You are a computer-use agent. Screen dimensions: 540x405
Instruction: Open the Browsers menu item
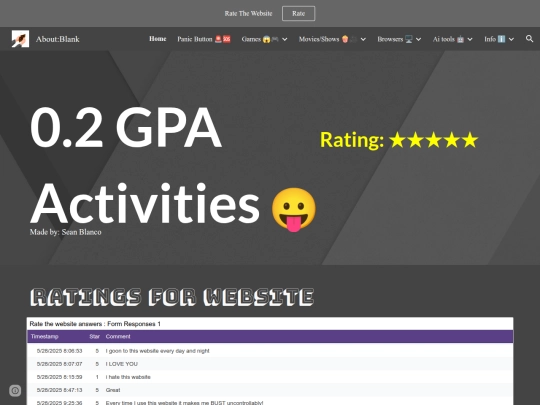click(x=395, y=39)
